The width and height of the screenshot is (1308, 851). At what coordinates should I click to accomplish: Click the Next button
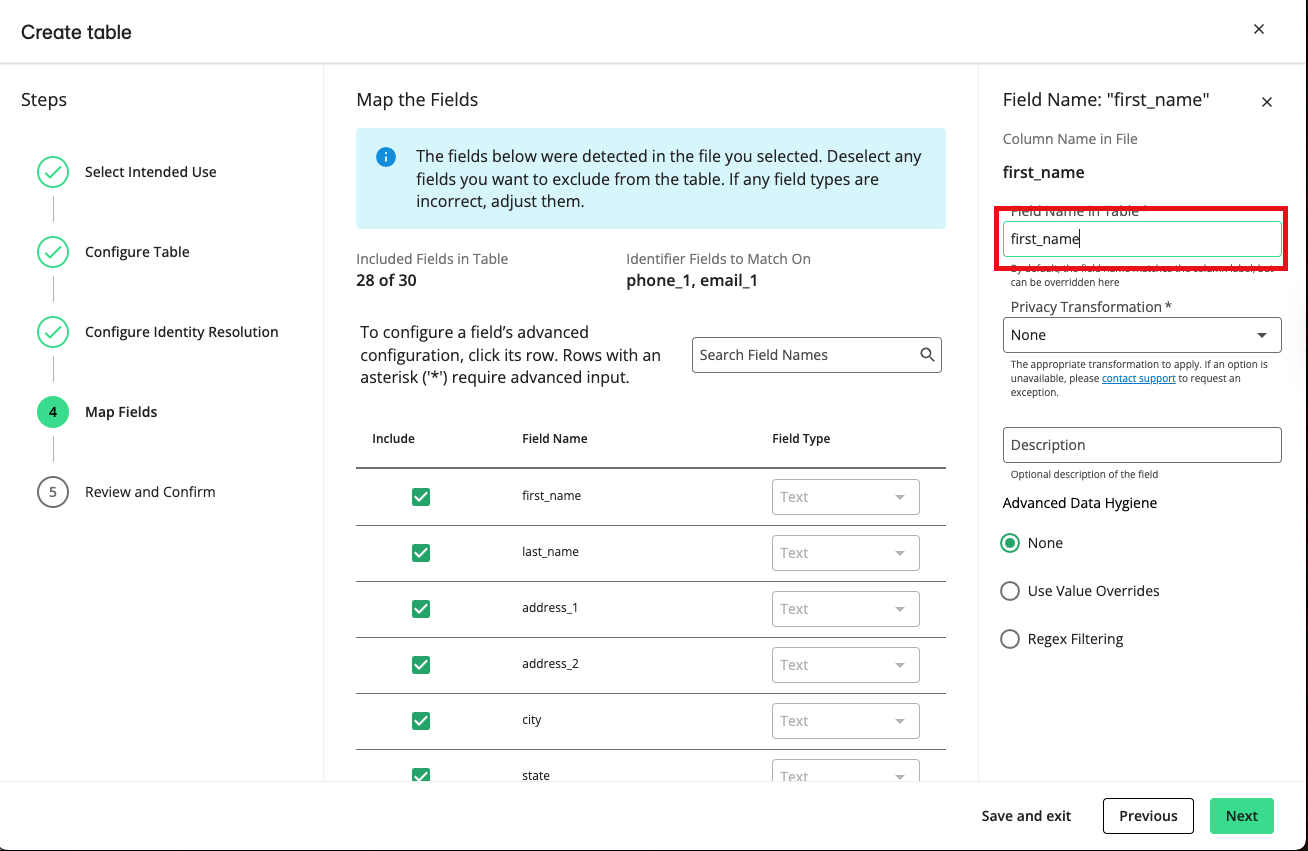click(1241, 816)
